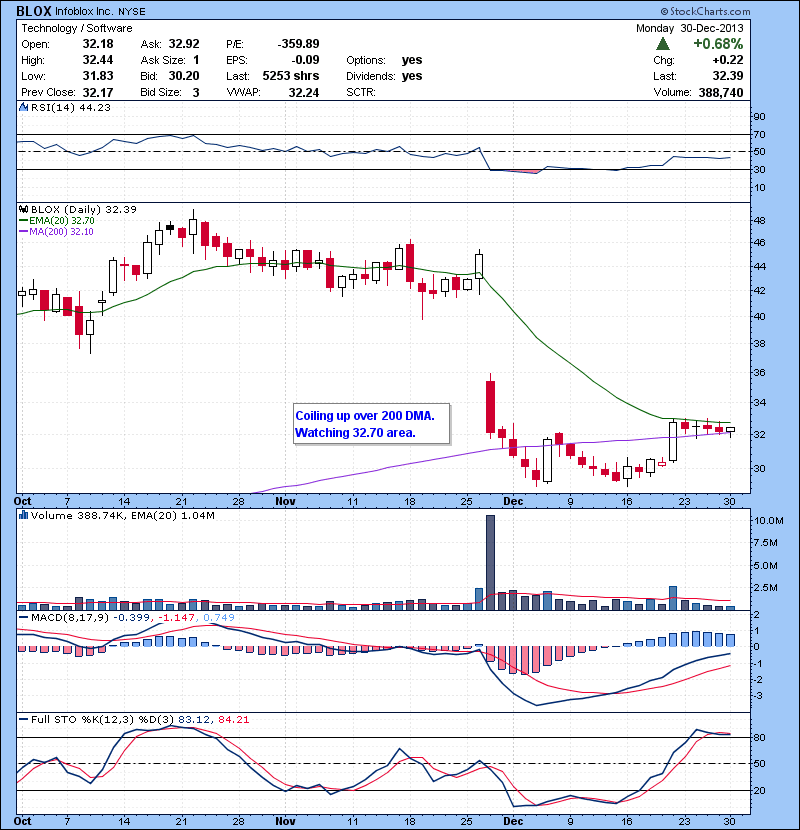Click the 90 RSI axis label
The image size is (800, 830).
(760, 116)
